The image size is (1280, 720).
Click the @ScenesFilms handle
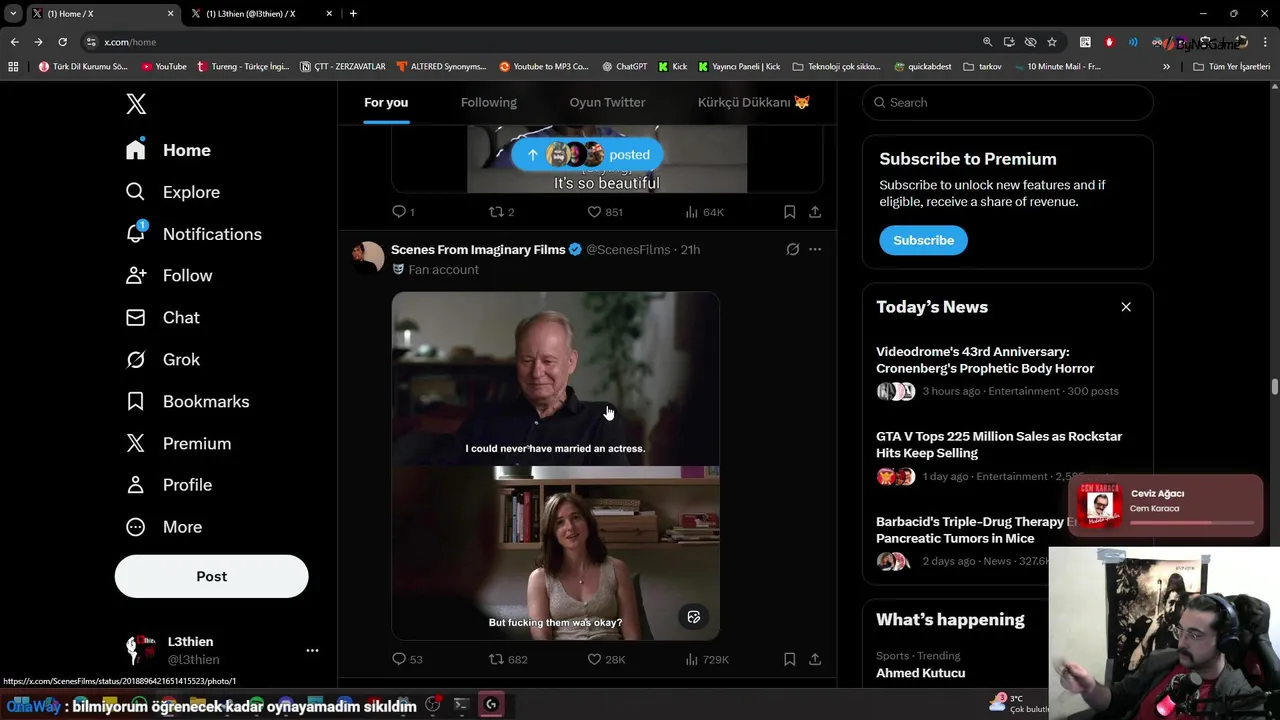[x=628, y=250]
